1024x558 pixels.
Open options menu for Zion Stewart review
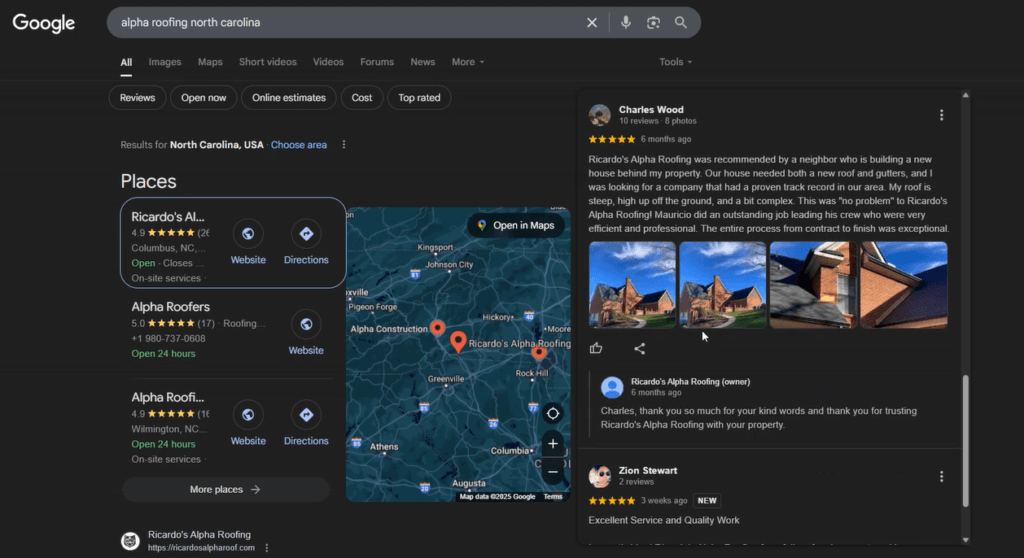pos(941,476)
